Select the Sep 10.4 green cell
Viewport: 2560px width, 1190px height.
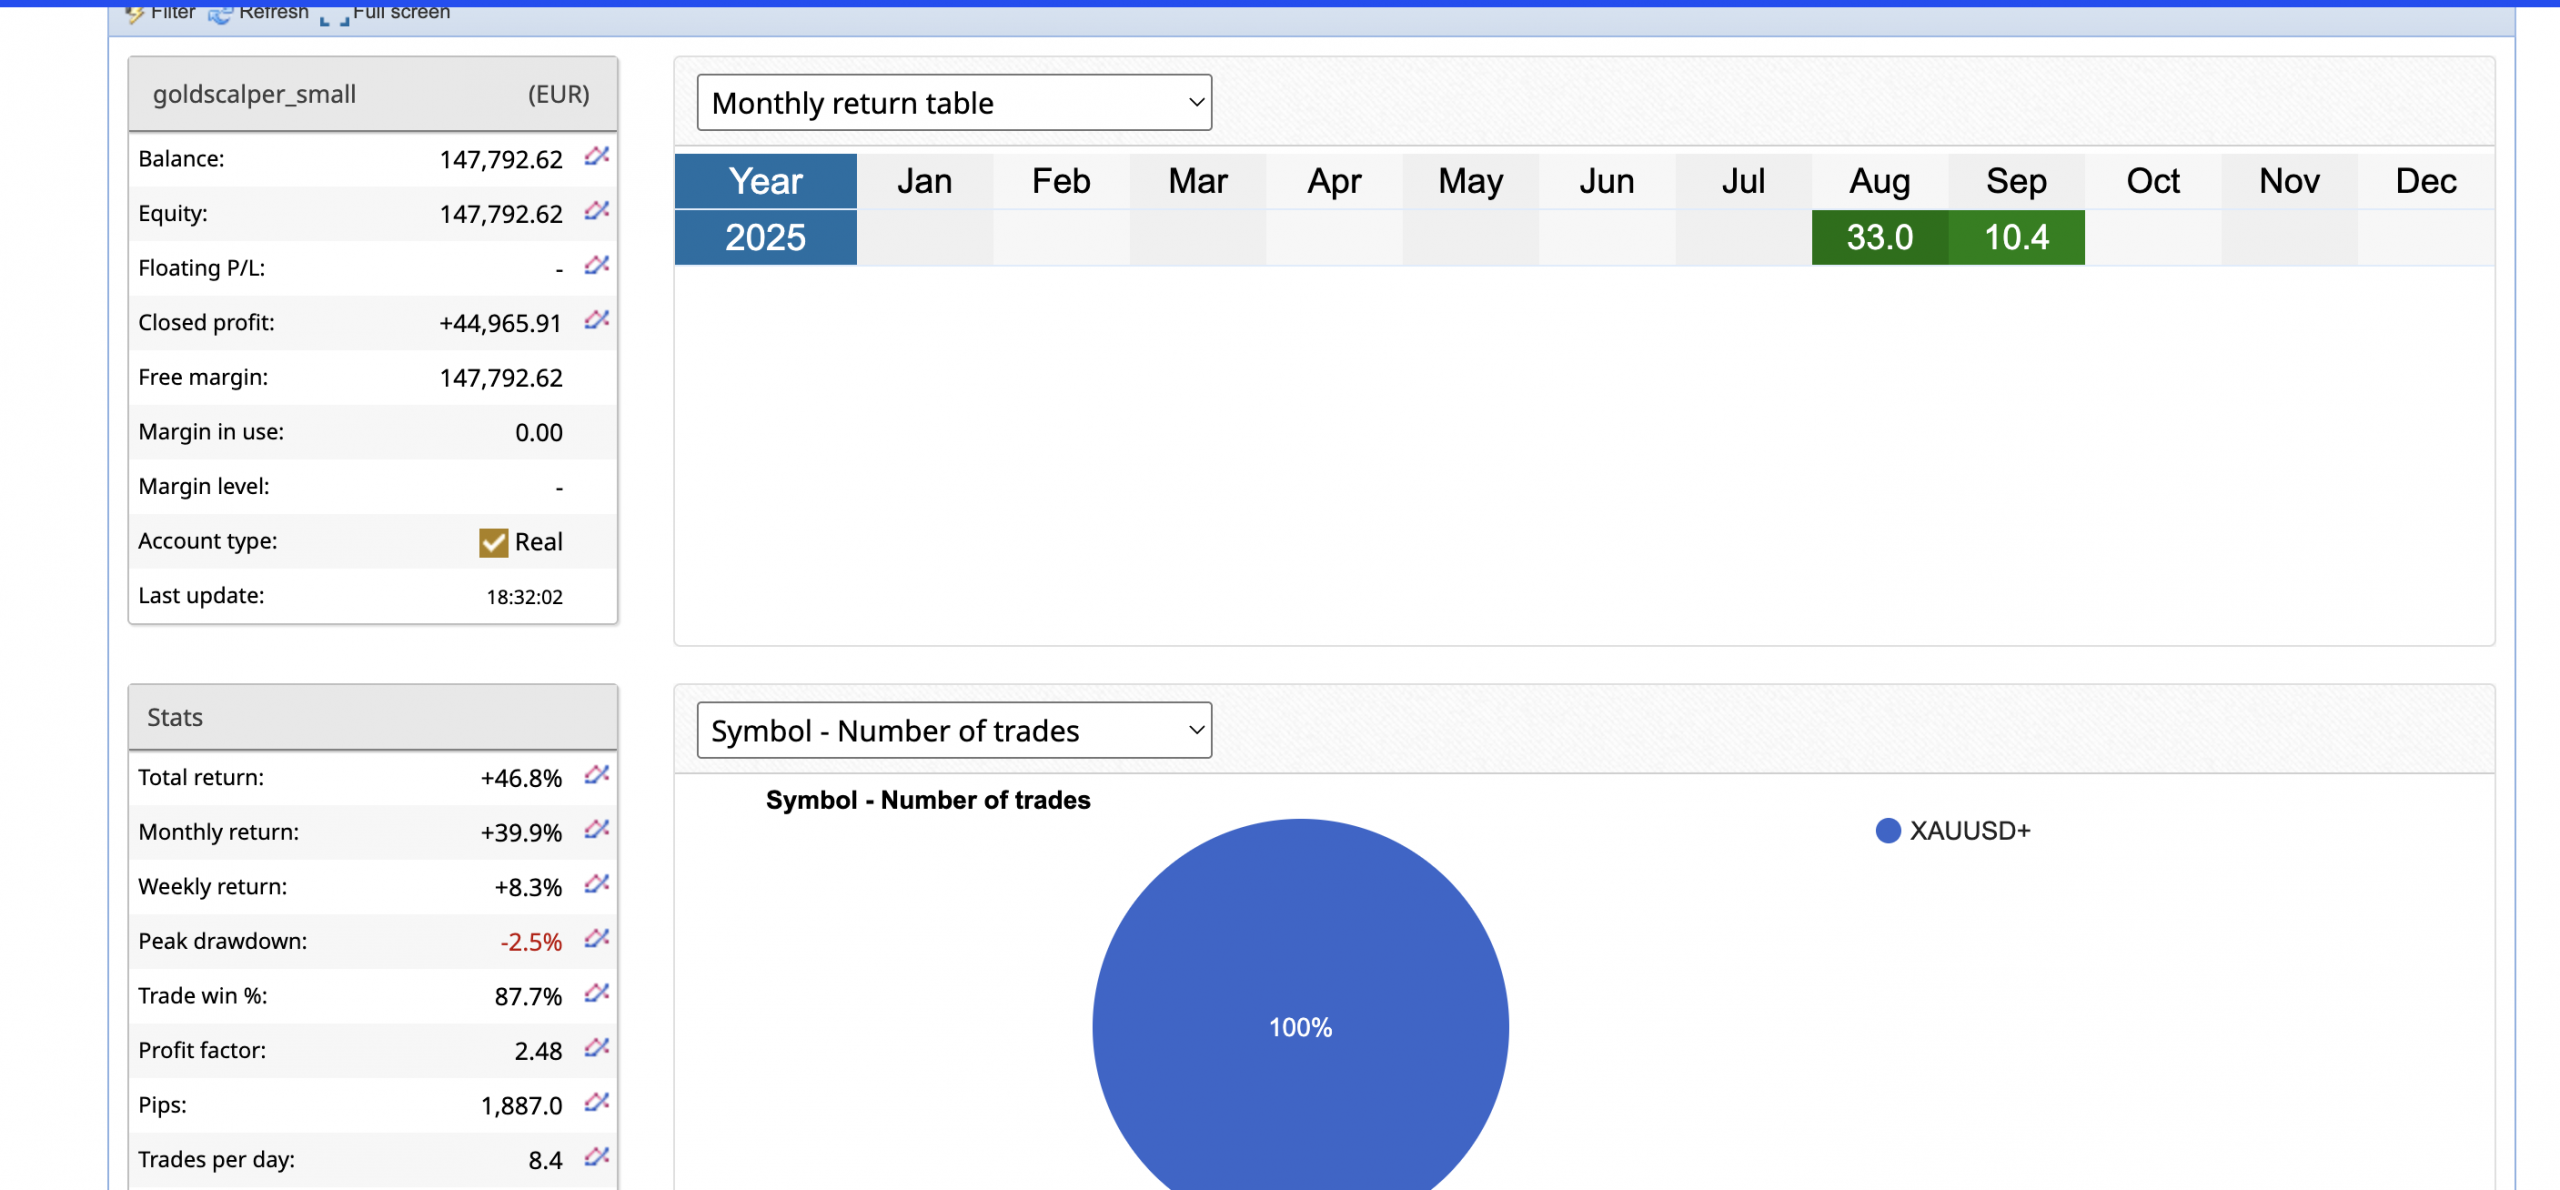pyautogui.click(x=2016, y=238)
